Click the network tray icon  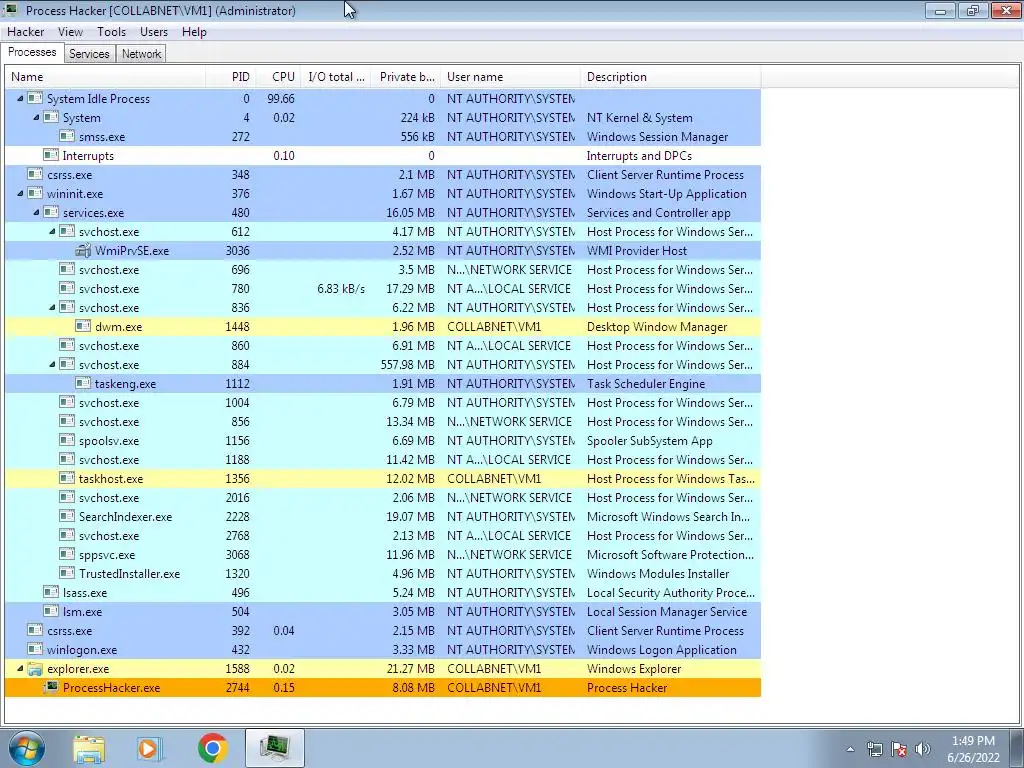coord(874,749)
